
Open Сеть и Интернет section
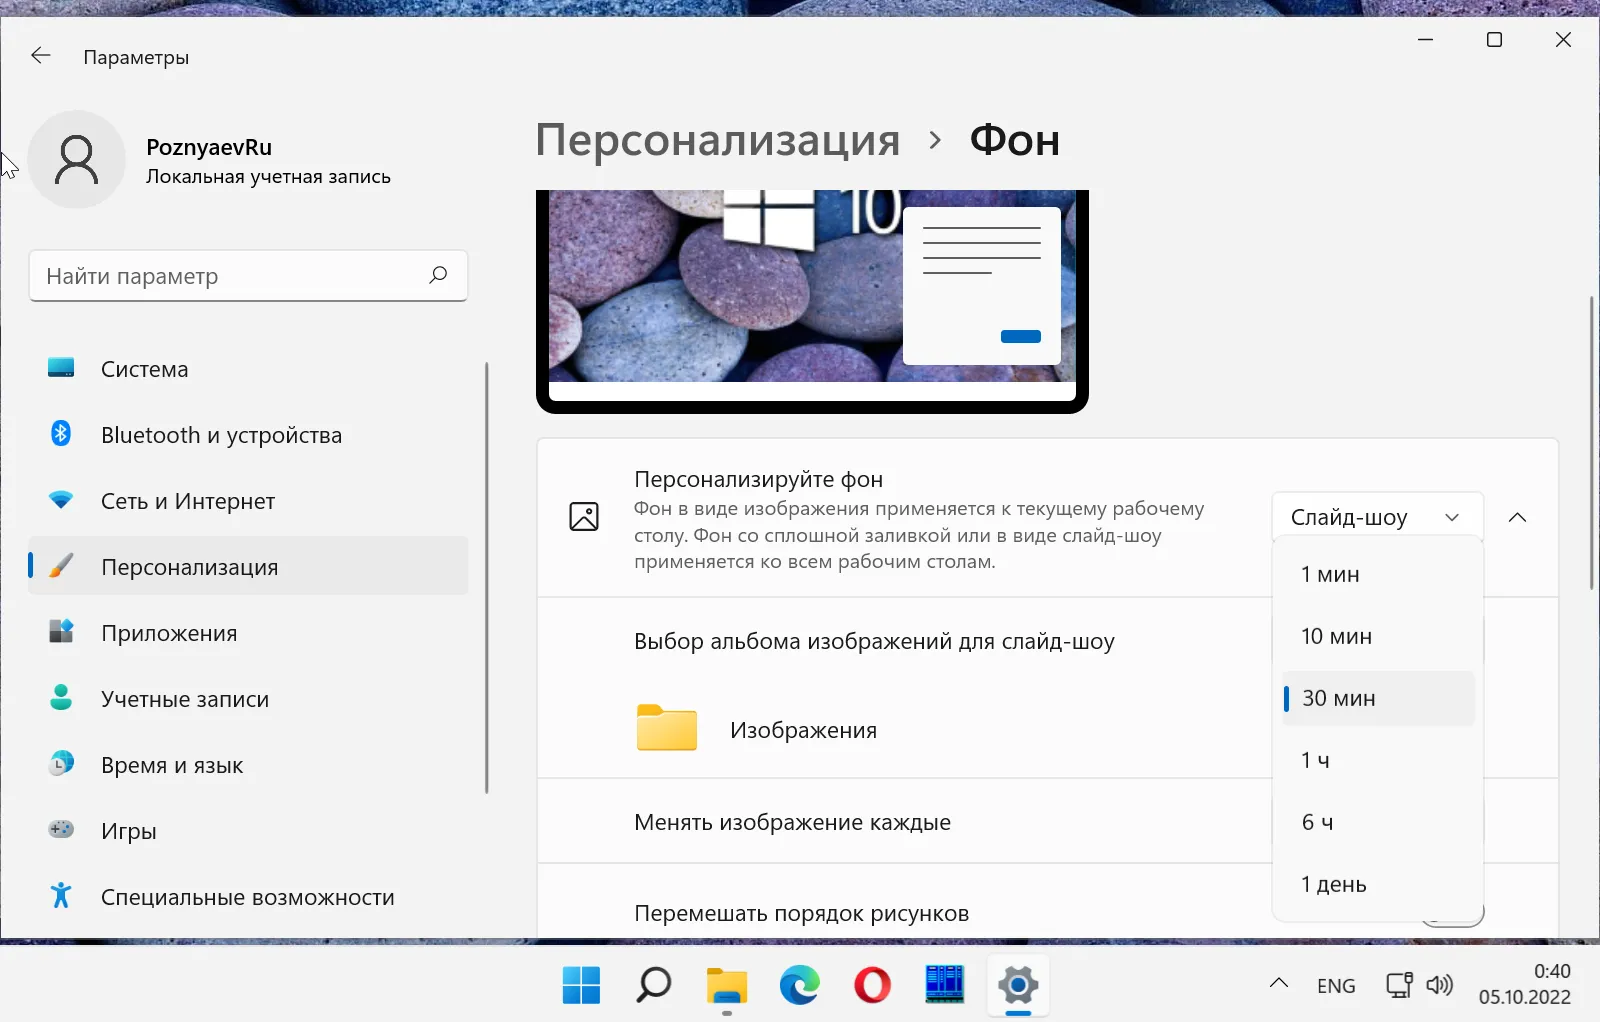pos(187,501)
